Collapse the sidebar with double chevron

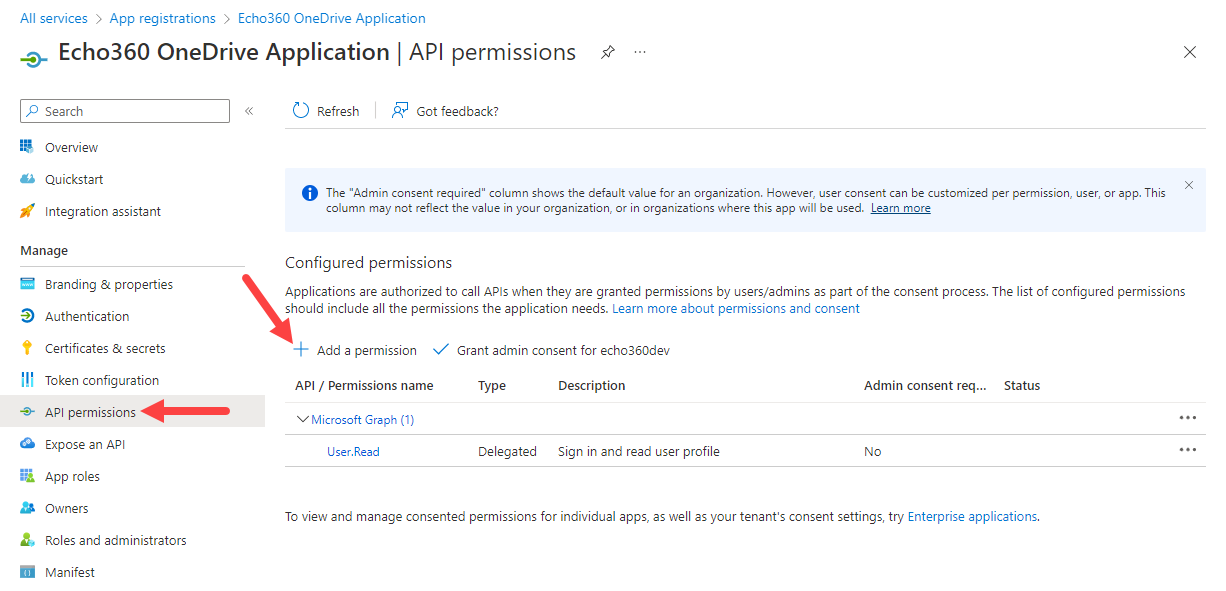tap(249, 111)
